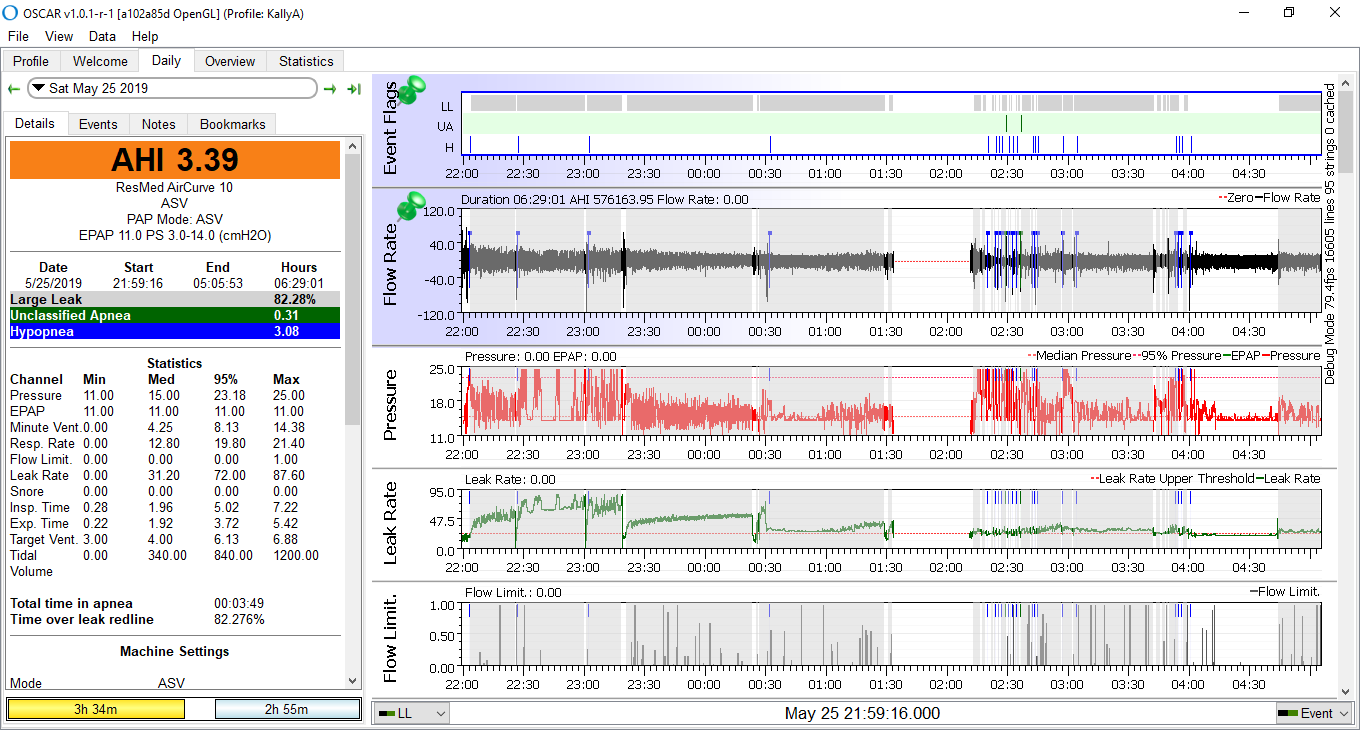This screenshot has width=1360, height=730.
Task: Click the Pressure graph title
Action: [x=390, y=404]
